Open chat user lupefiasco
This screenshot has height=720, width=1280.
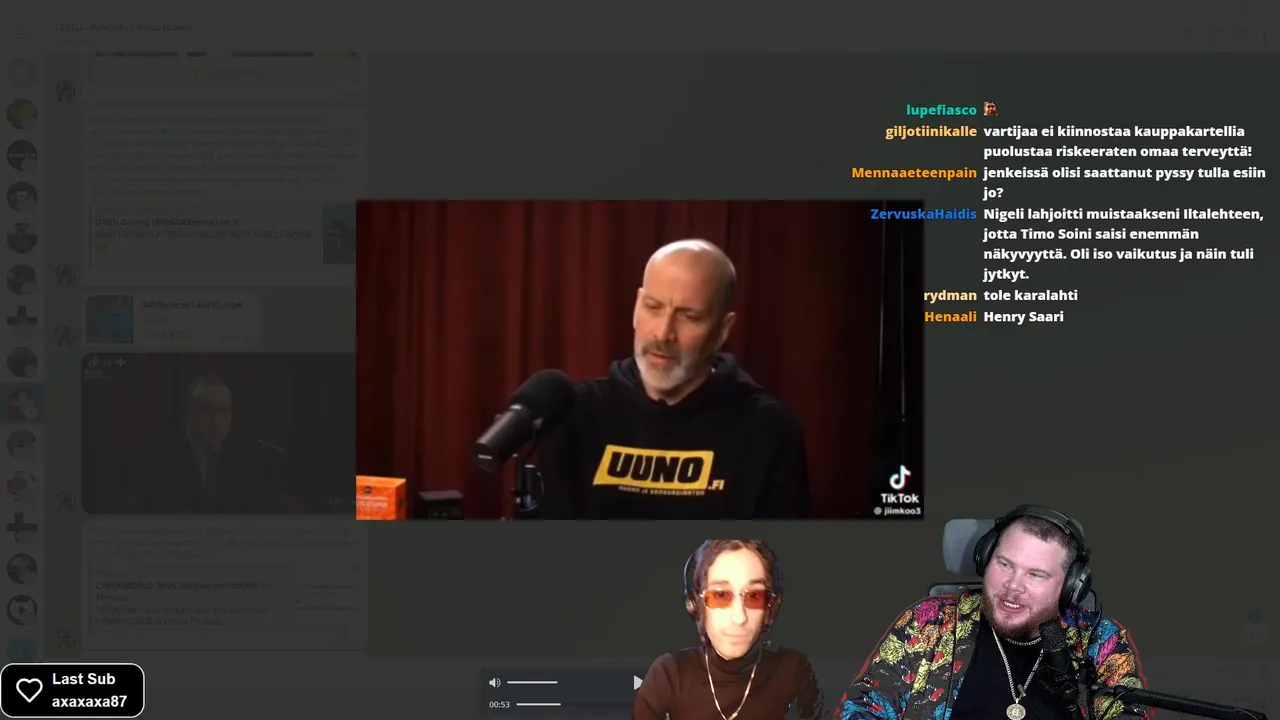click(941, 110)
